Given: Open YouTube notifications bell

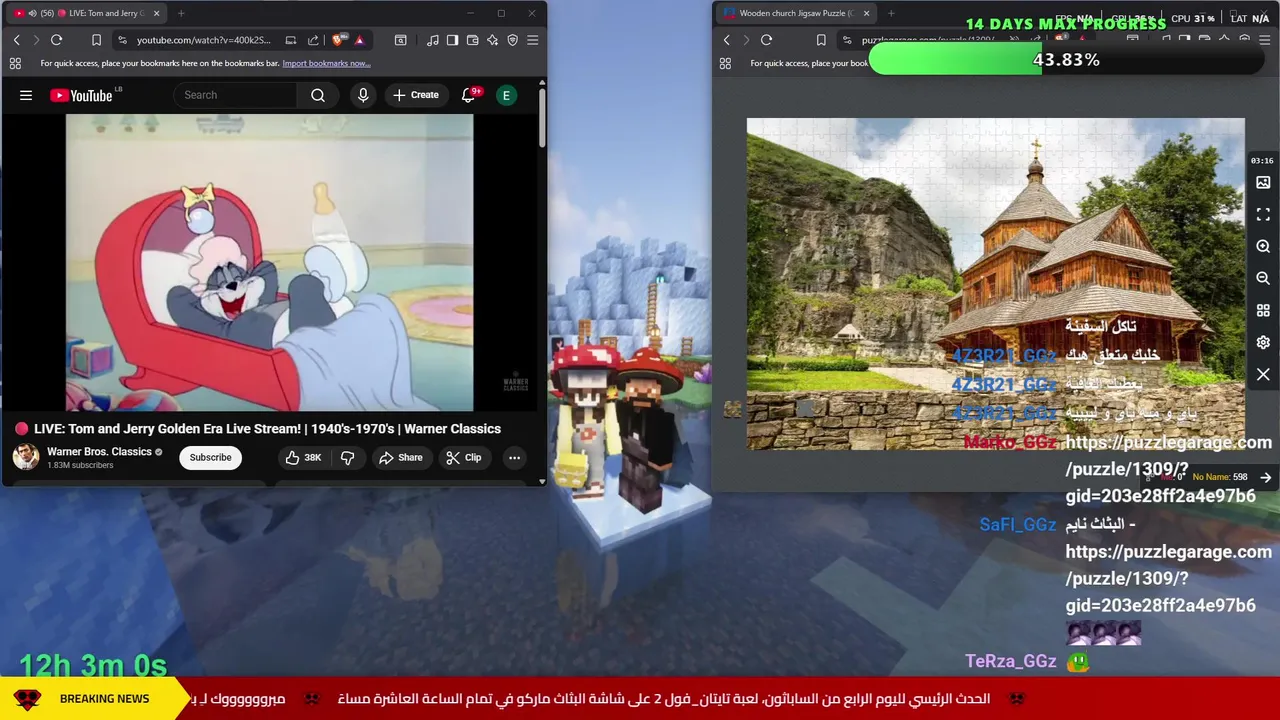Looking at the screenshot, I should coord(468,95).
